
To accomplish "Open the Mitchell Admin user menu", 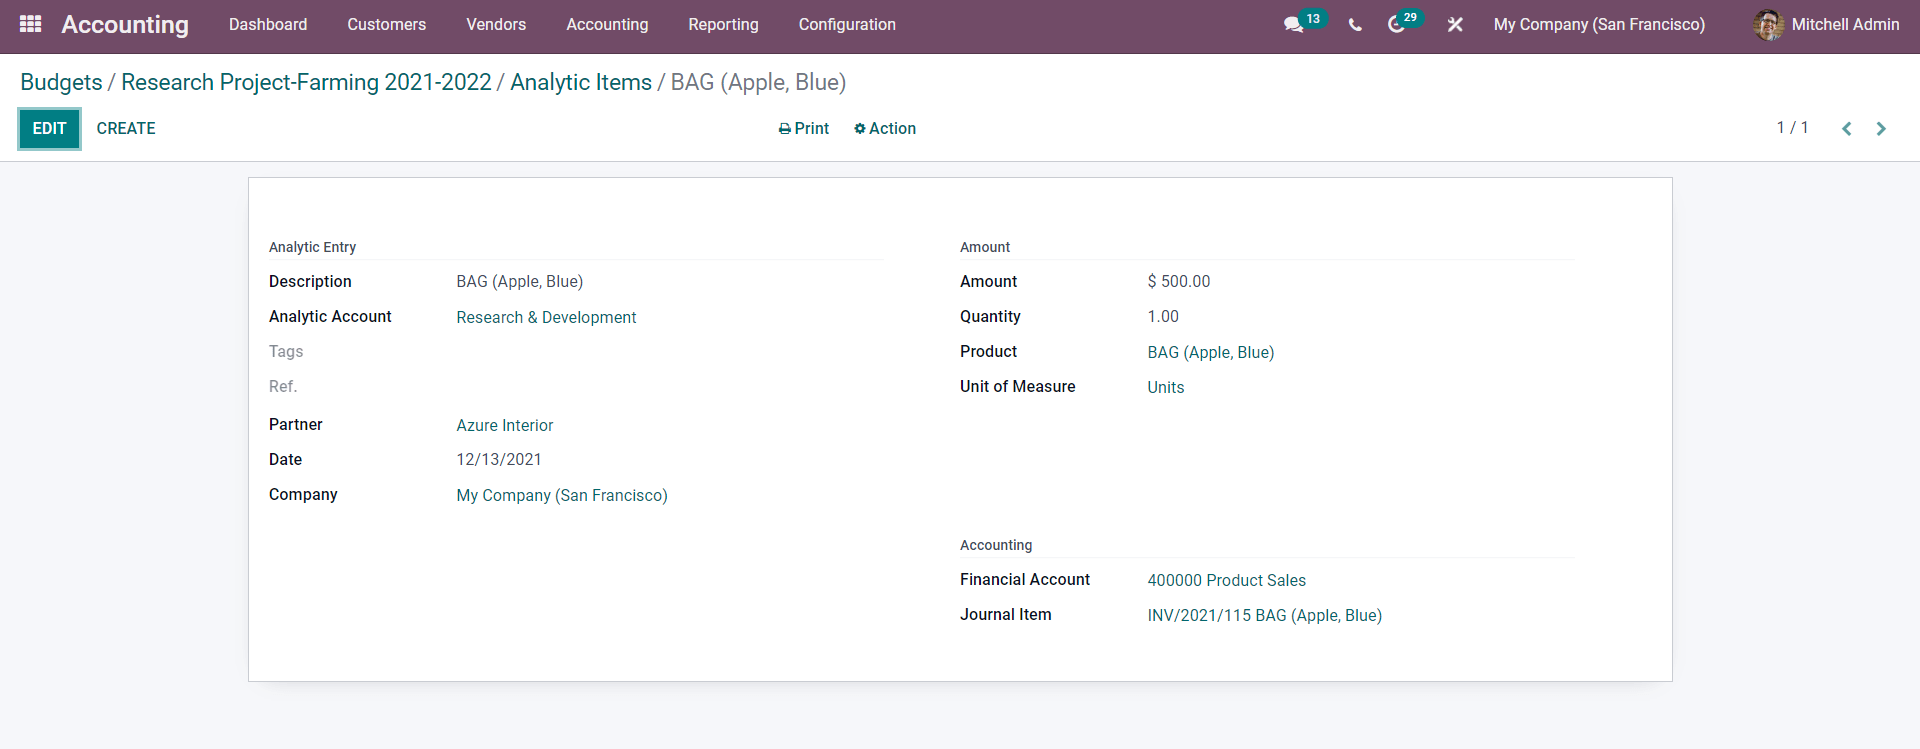I will [1826, 25].
